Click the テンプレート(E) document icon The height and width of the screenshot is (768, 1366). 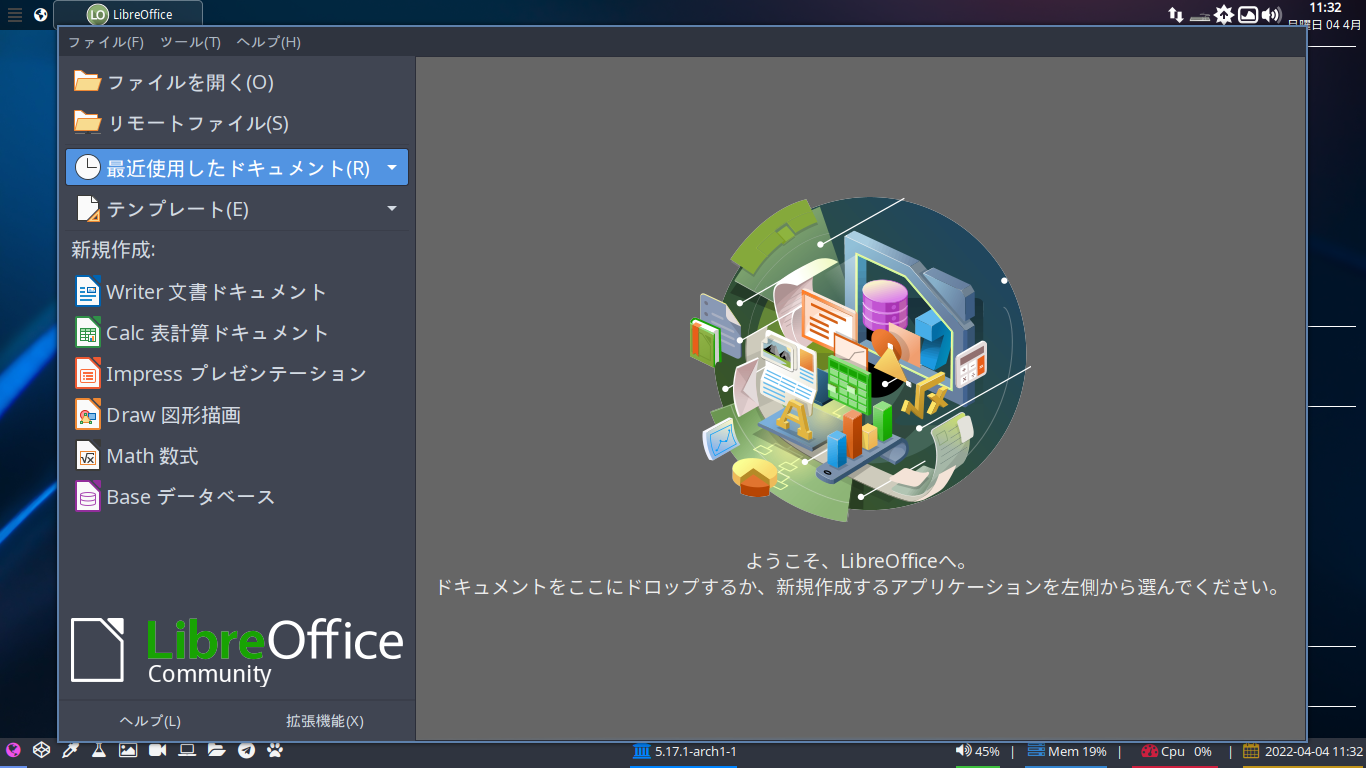[88, 208]
